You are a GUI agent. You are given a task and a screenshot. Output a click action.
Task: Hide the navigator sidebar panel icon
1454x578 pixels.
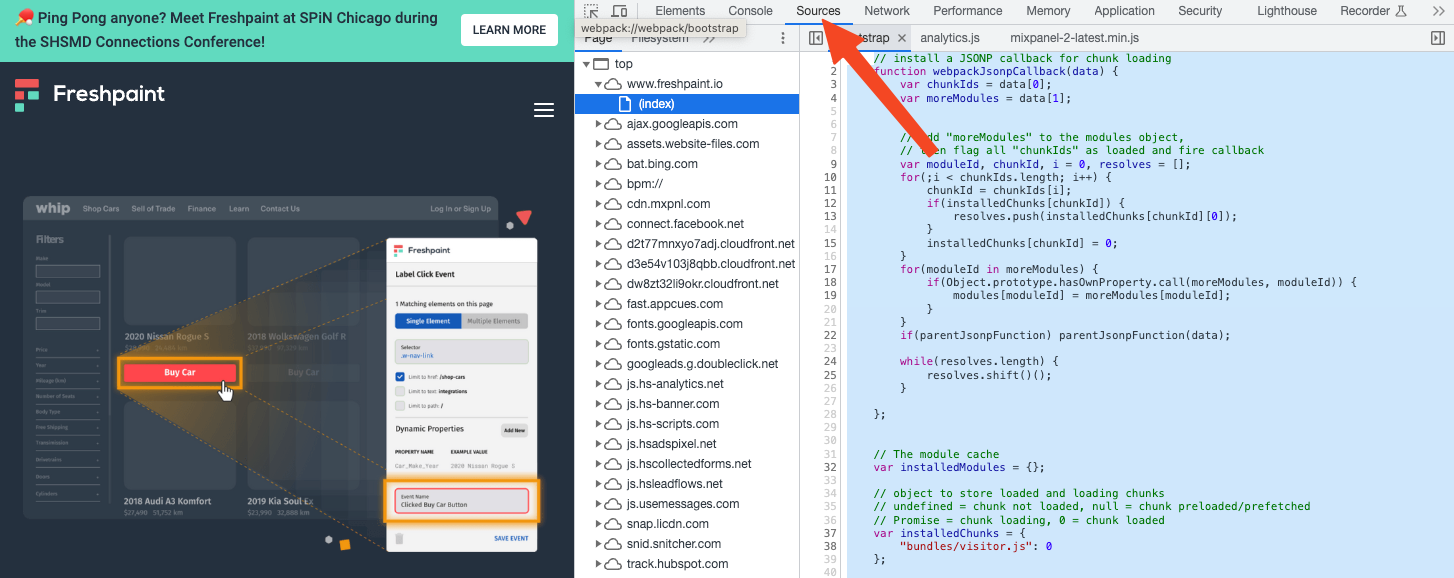(x=816, y=38)
